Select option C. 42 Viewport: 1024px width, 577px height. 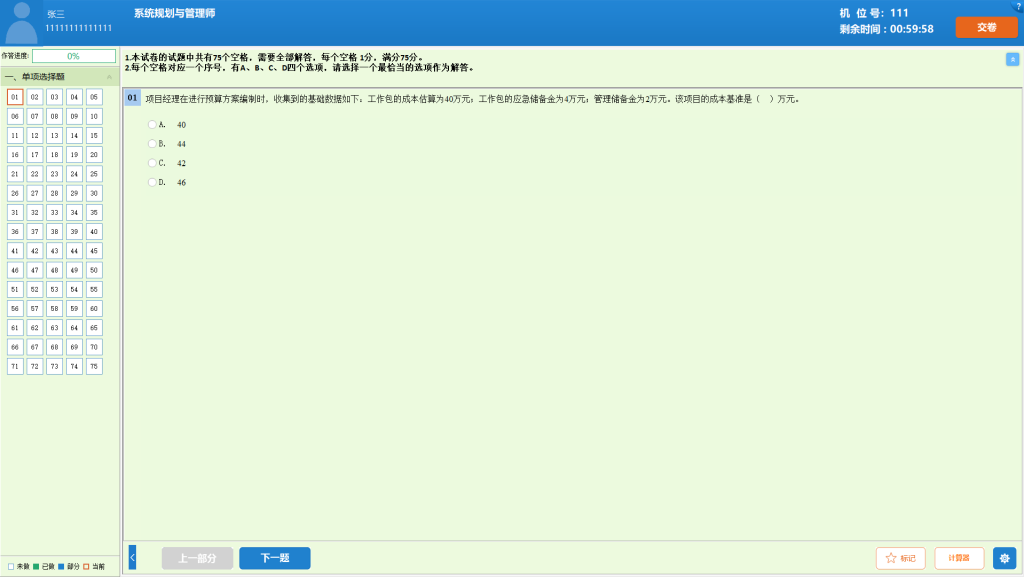(x=152, y=163)
